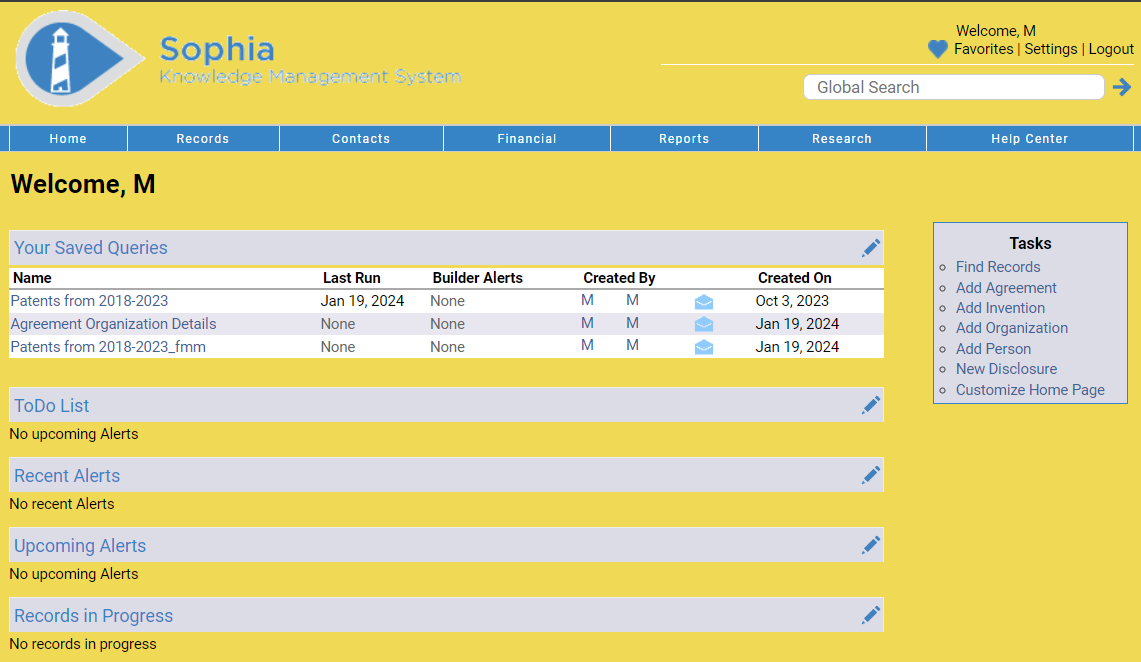The width and height of the screenshot is (1141, 662).
Task: Open the Financial menu
Action: (527, 139)
